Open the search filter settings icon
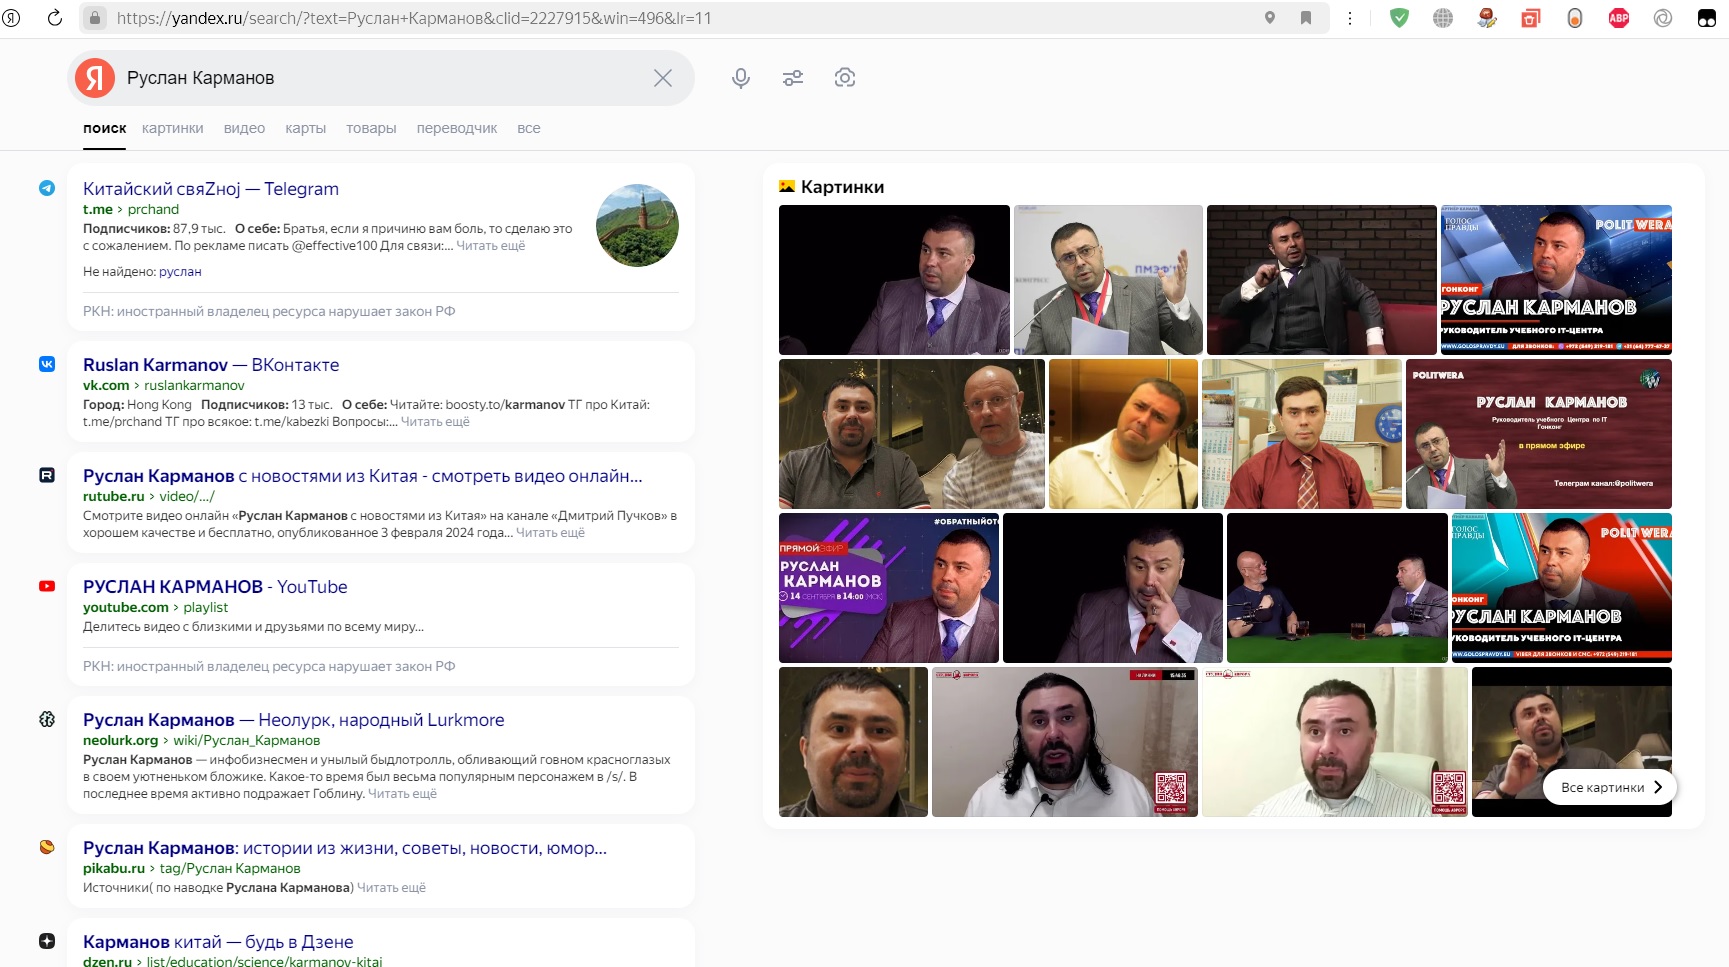Viewport: 1729px width, 967px height. (x=793, y=78)
